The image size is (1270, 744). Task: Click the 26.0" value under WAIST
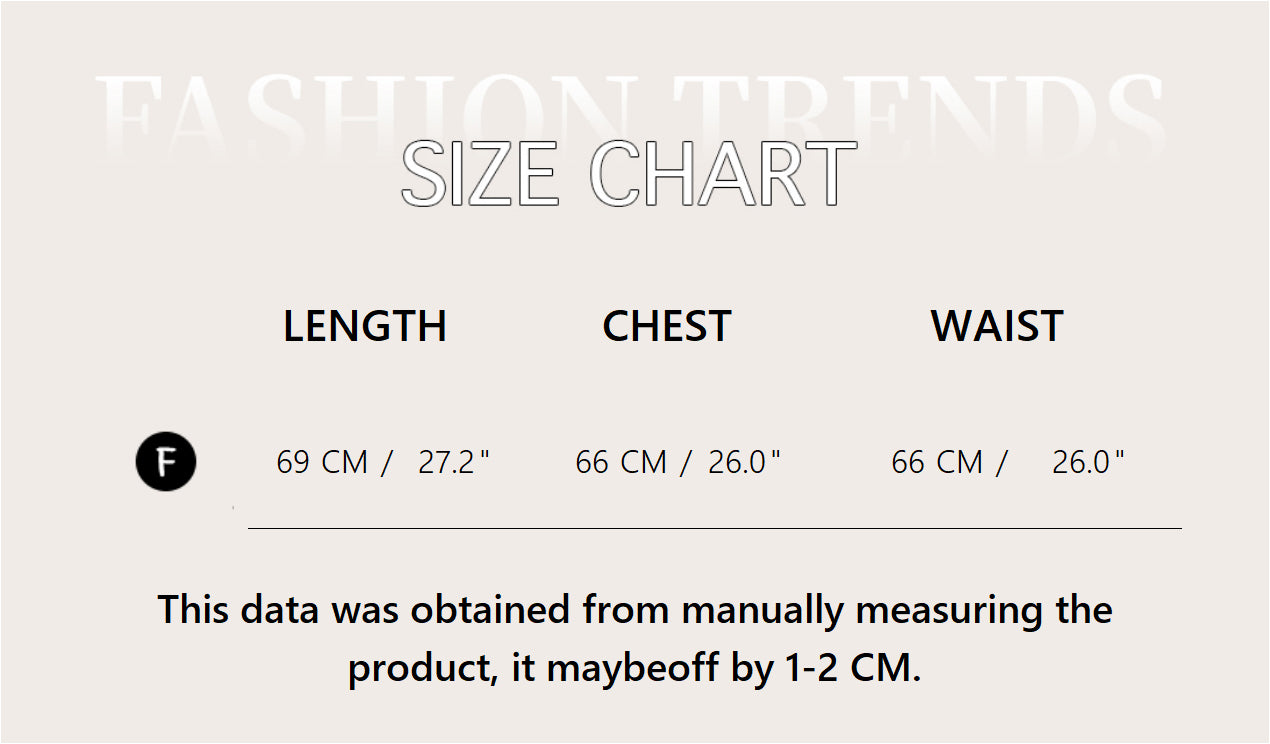[1088, 462]
